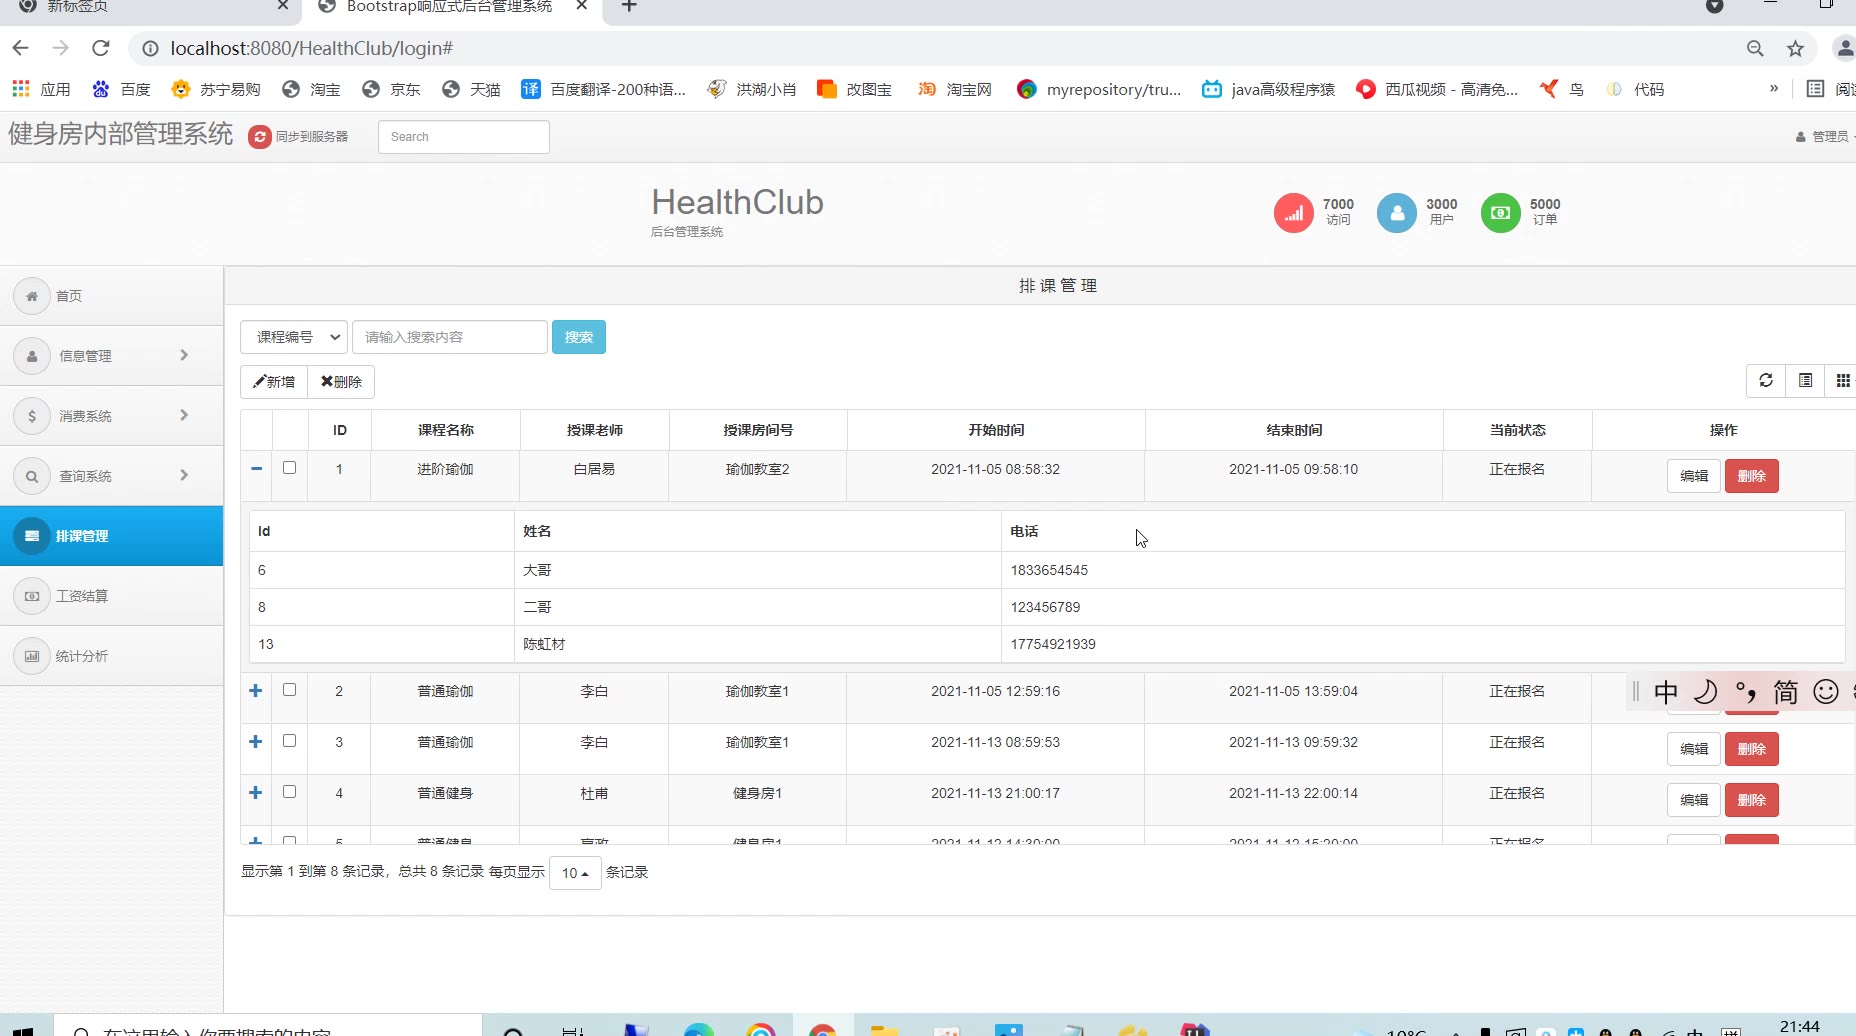Open 消费系统 sidebar menu

pyautogui.click(x=111, y=416)
